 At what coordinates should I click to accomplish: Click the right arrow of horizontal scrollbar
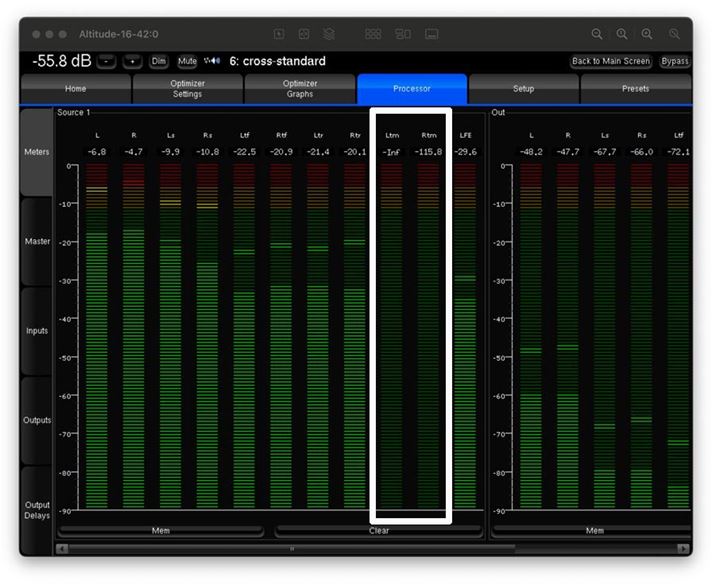pyautogui.click(x=683, y=548)
